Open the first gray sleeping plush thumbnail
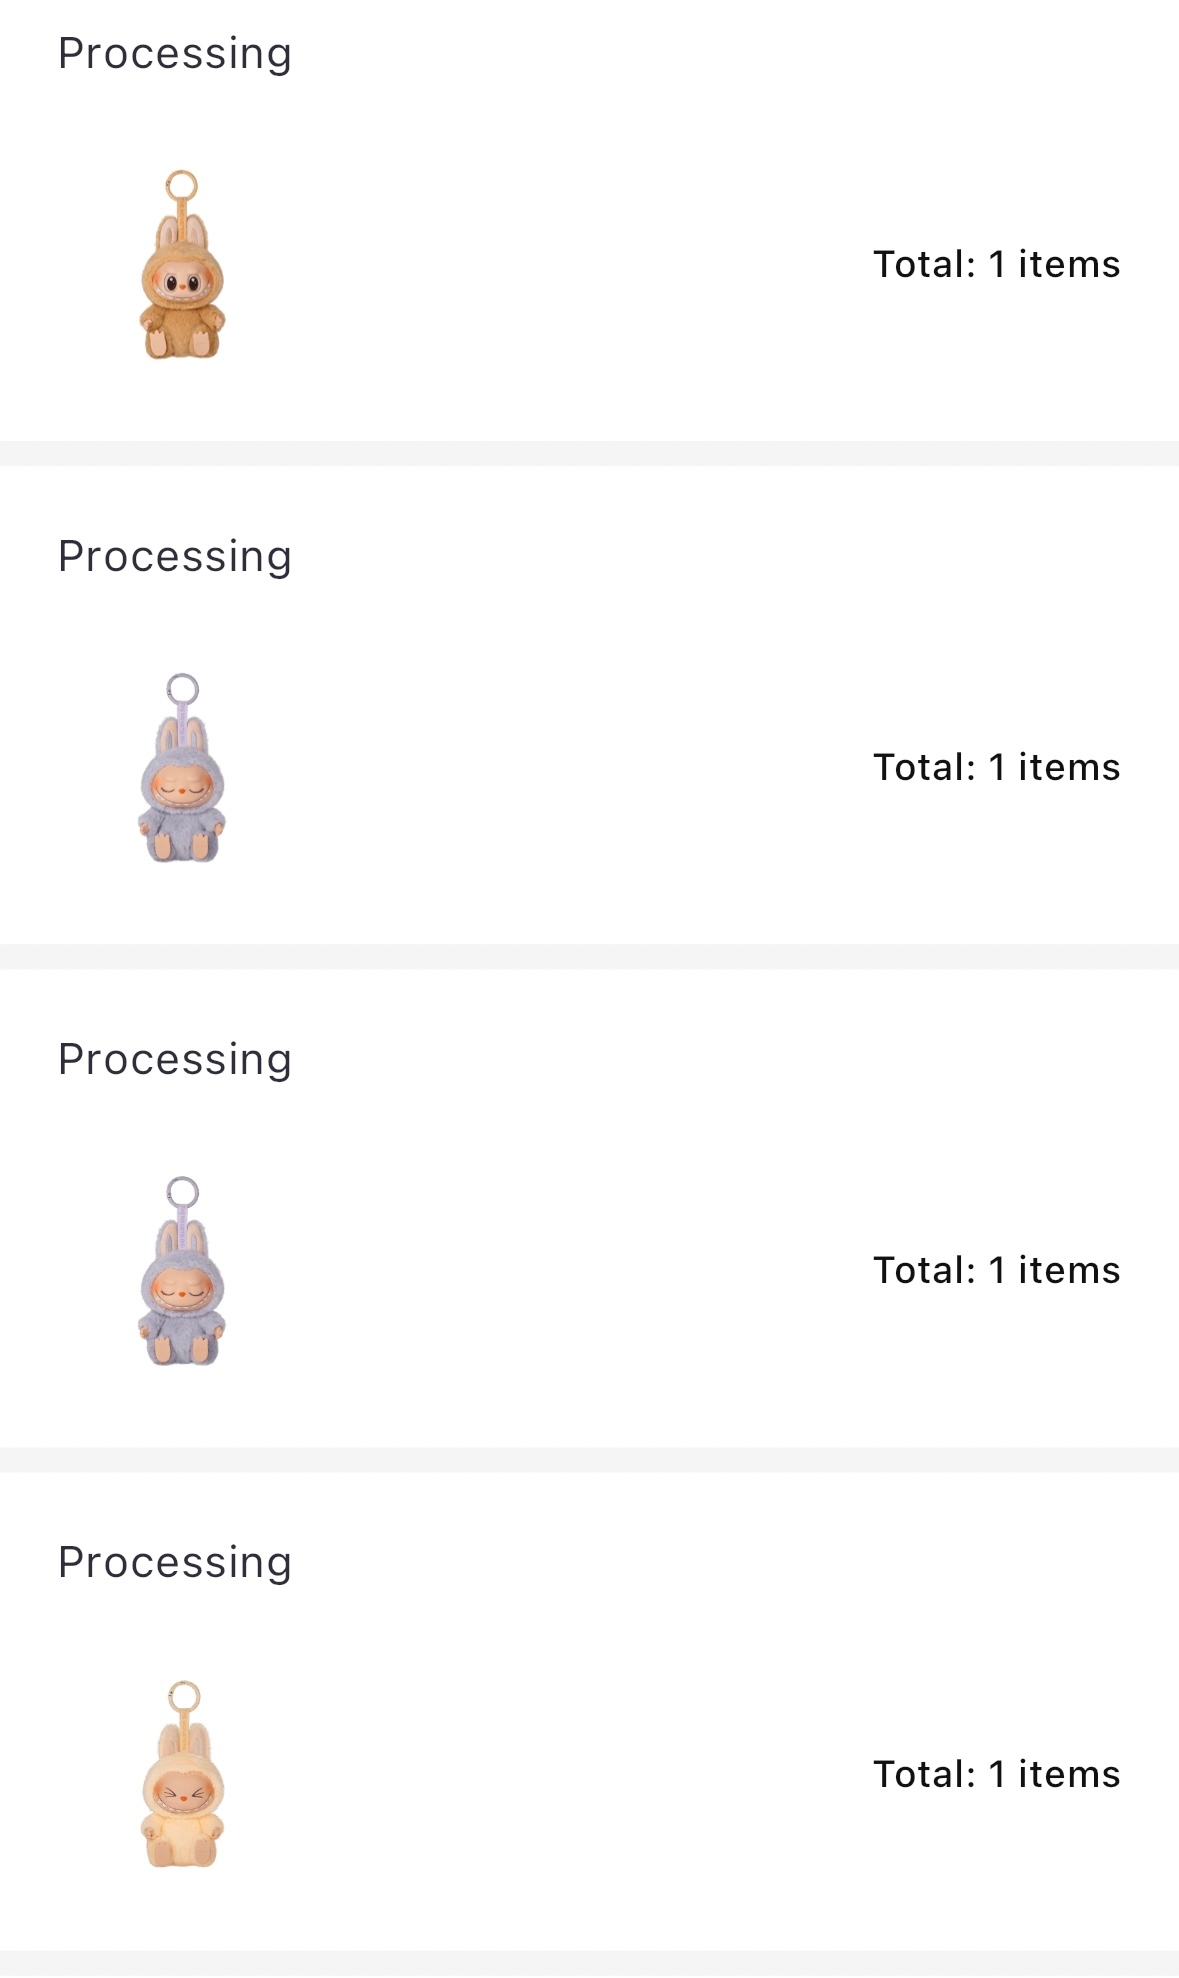 182,769
